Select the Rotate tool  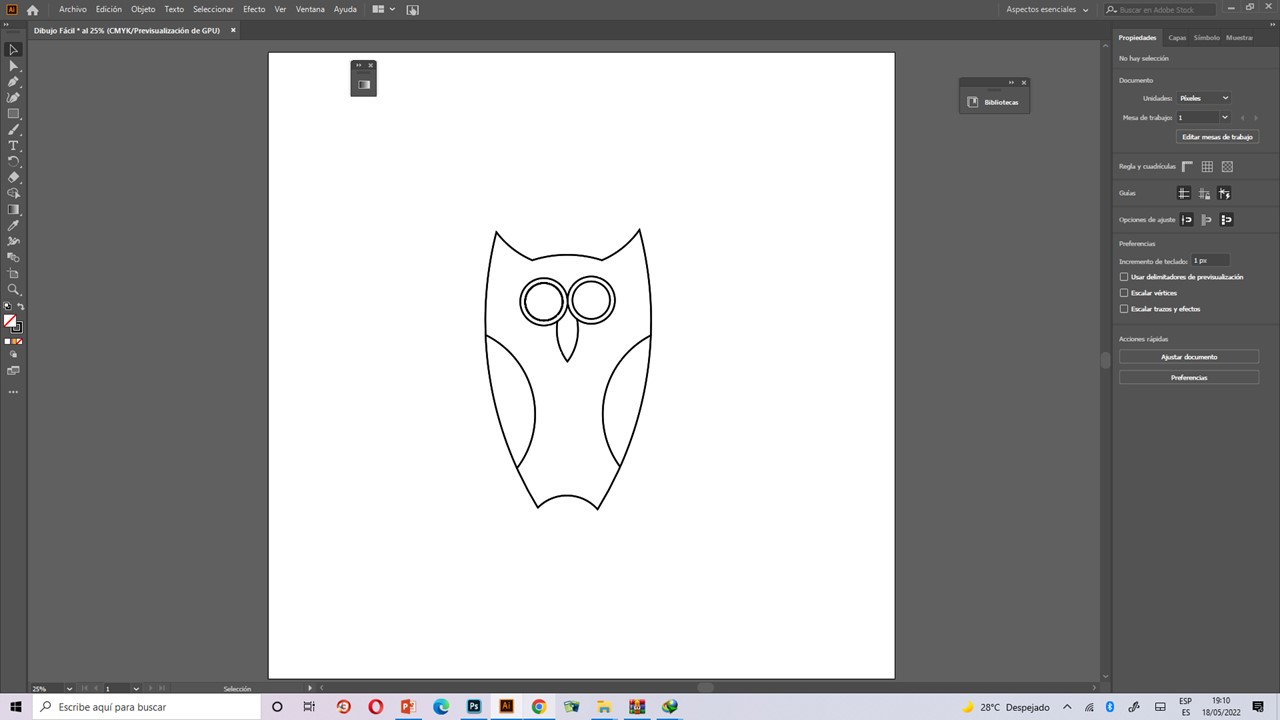pos(13,161)
